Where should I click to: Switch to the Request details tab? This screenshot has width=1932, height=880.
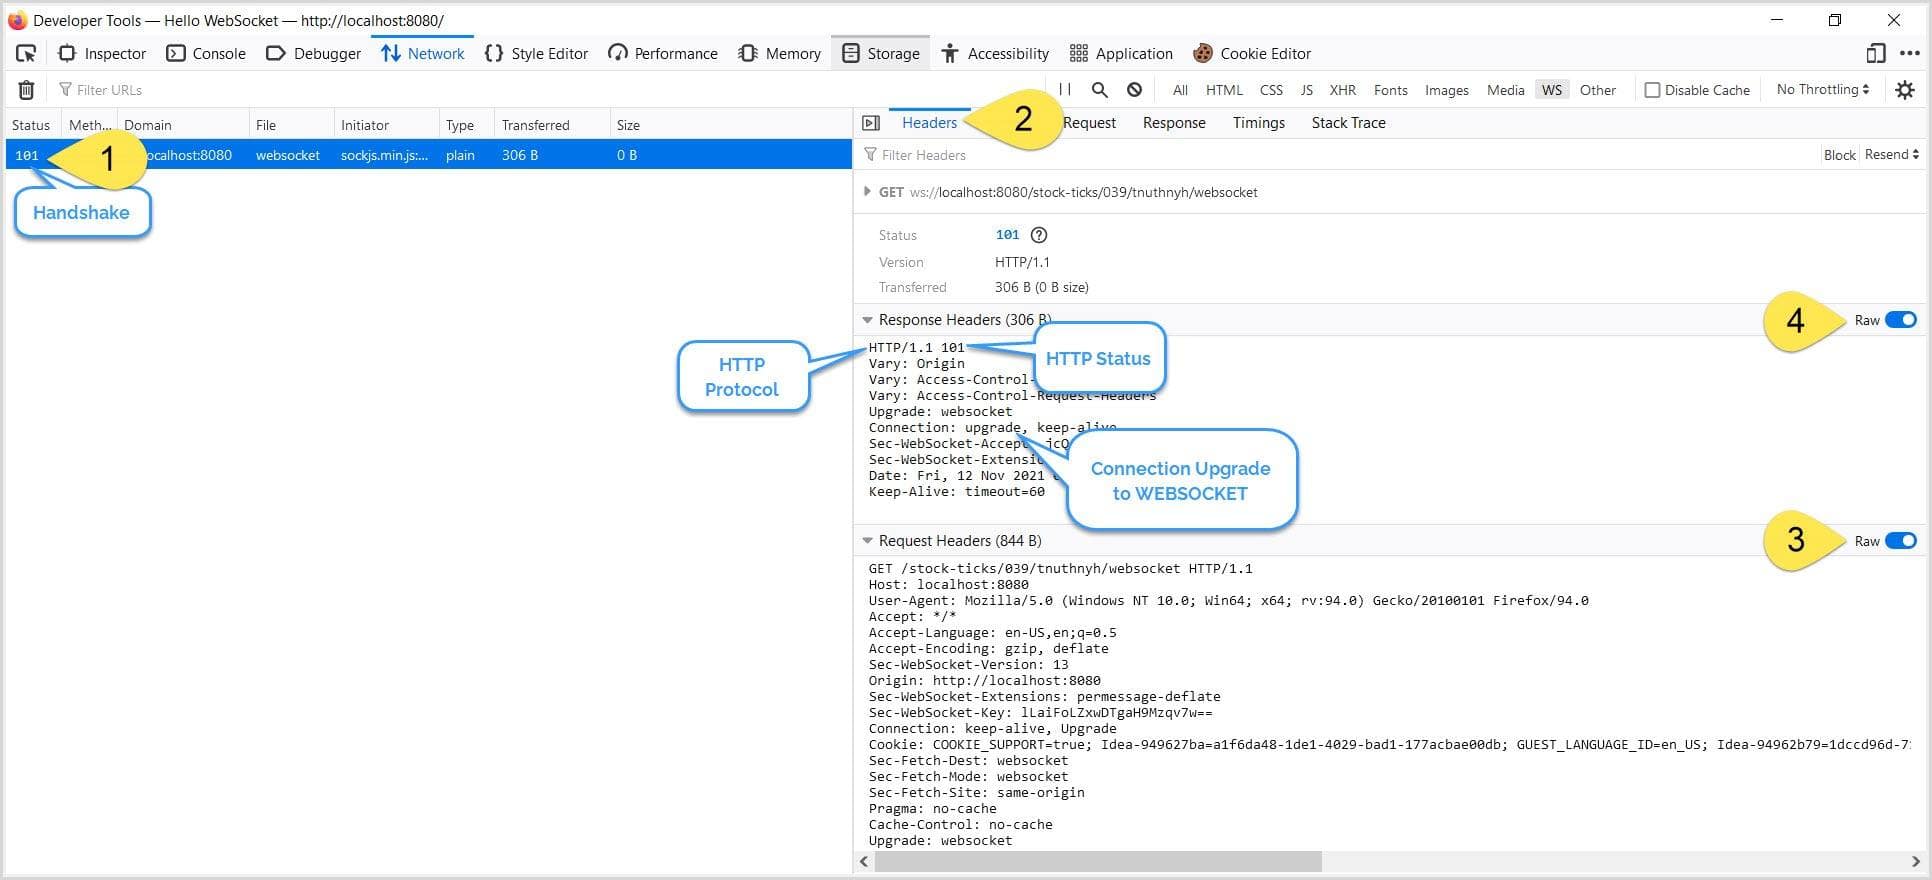pyautogui.click(x=1089, y=123)
